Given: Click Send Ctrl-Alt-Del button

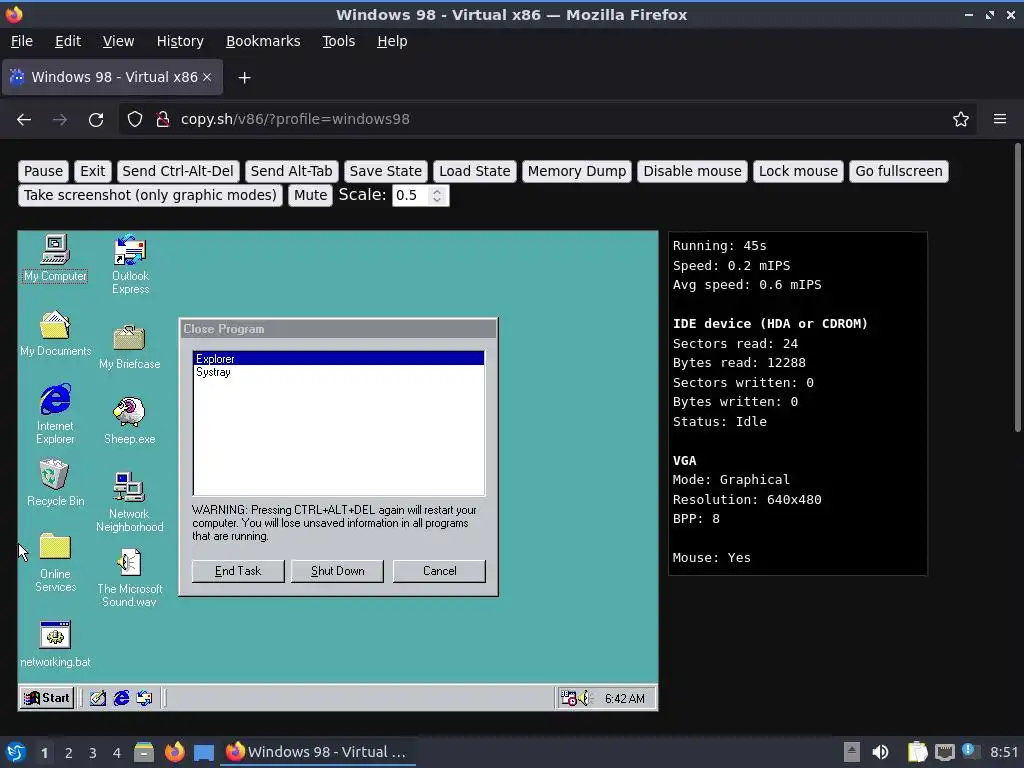Looking at the screenshot, I should tap(178, 171).
